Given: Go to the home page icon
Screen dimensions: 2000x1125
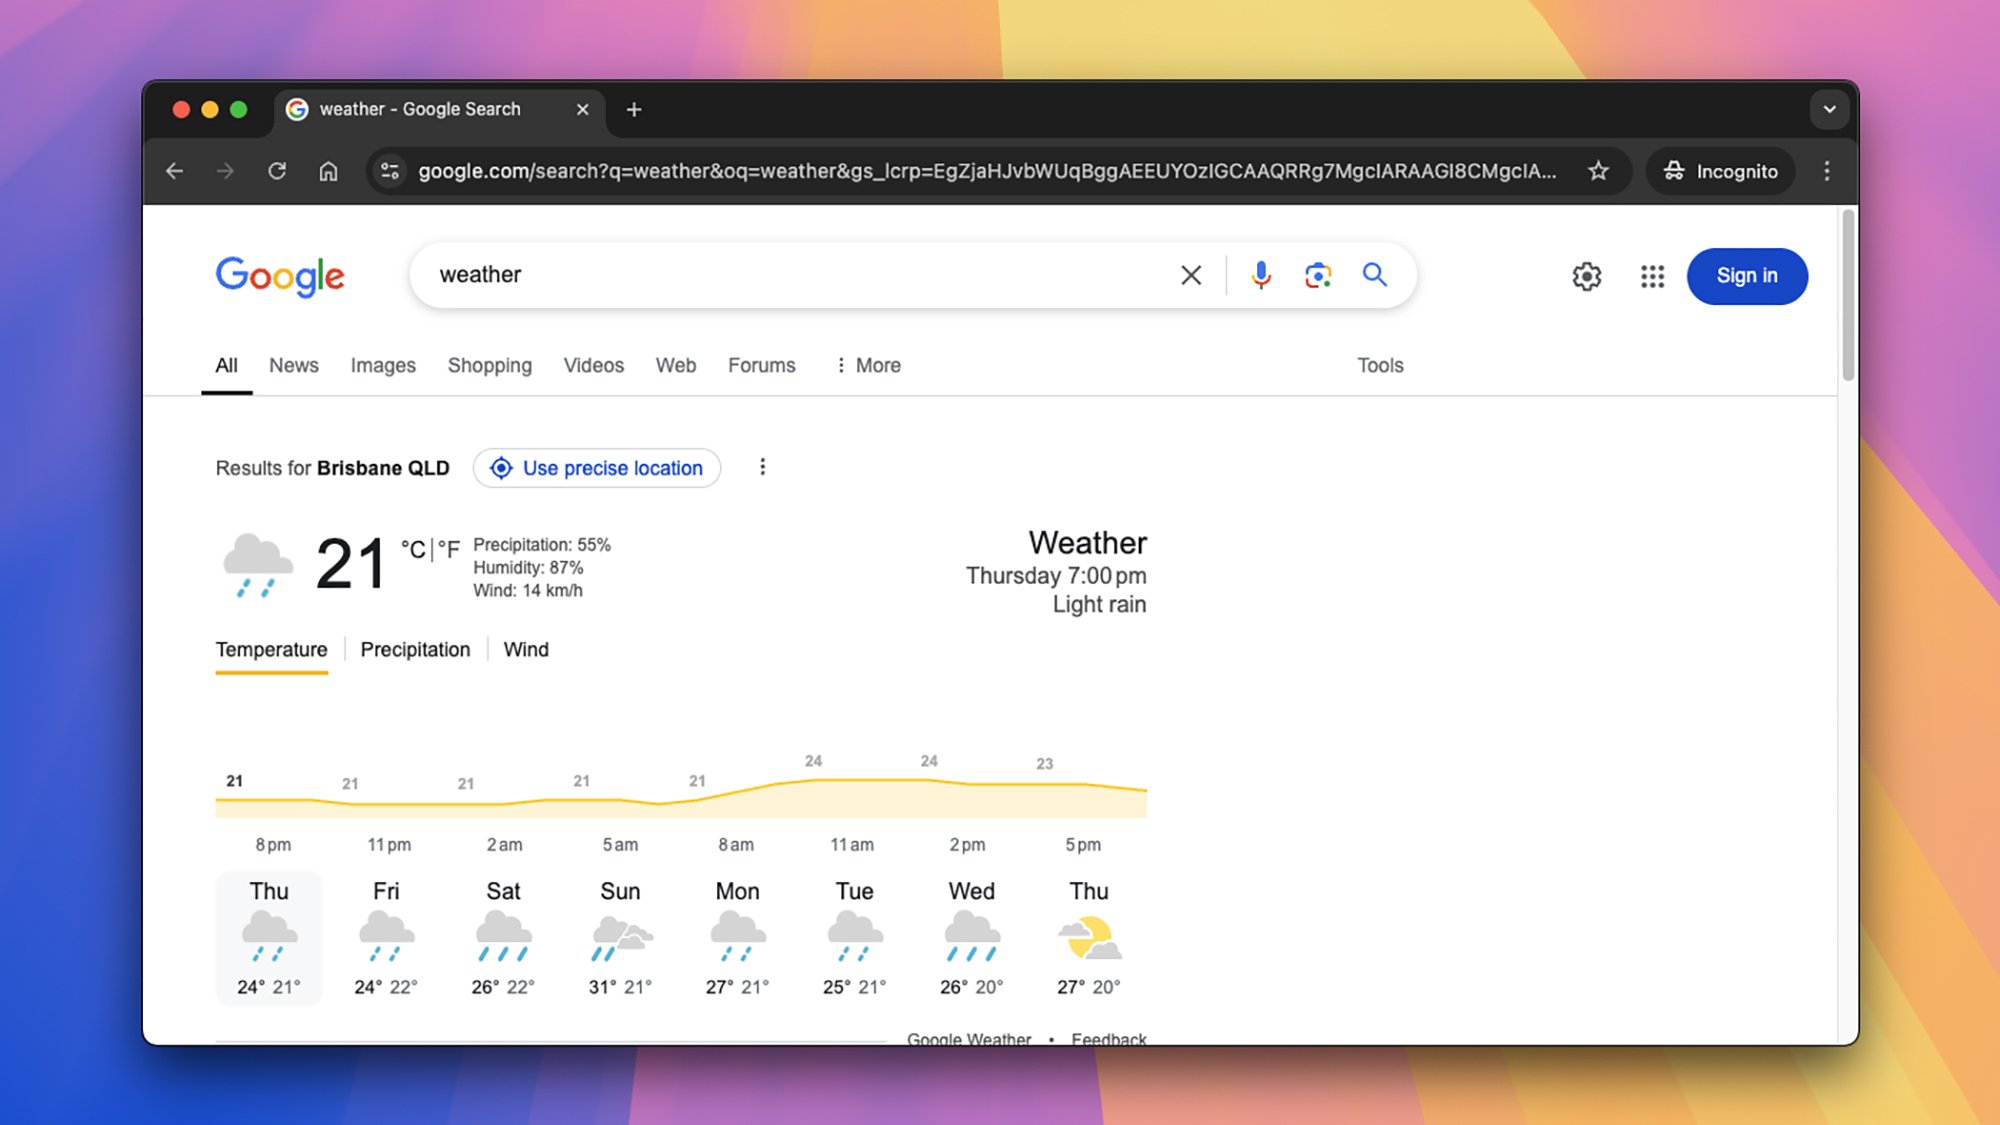Looking at the screenshot, I should 328,171.
